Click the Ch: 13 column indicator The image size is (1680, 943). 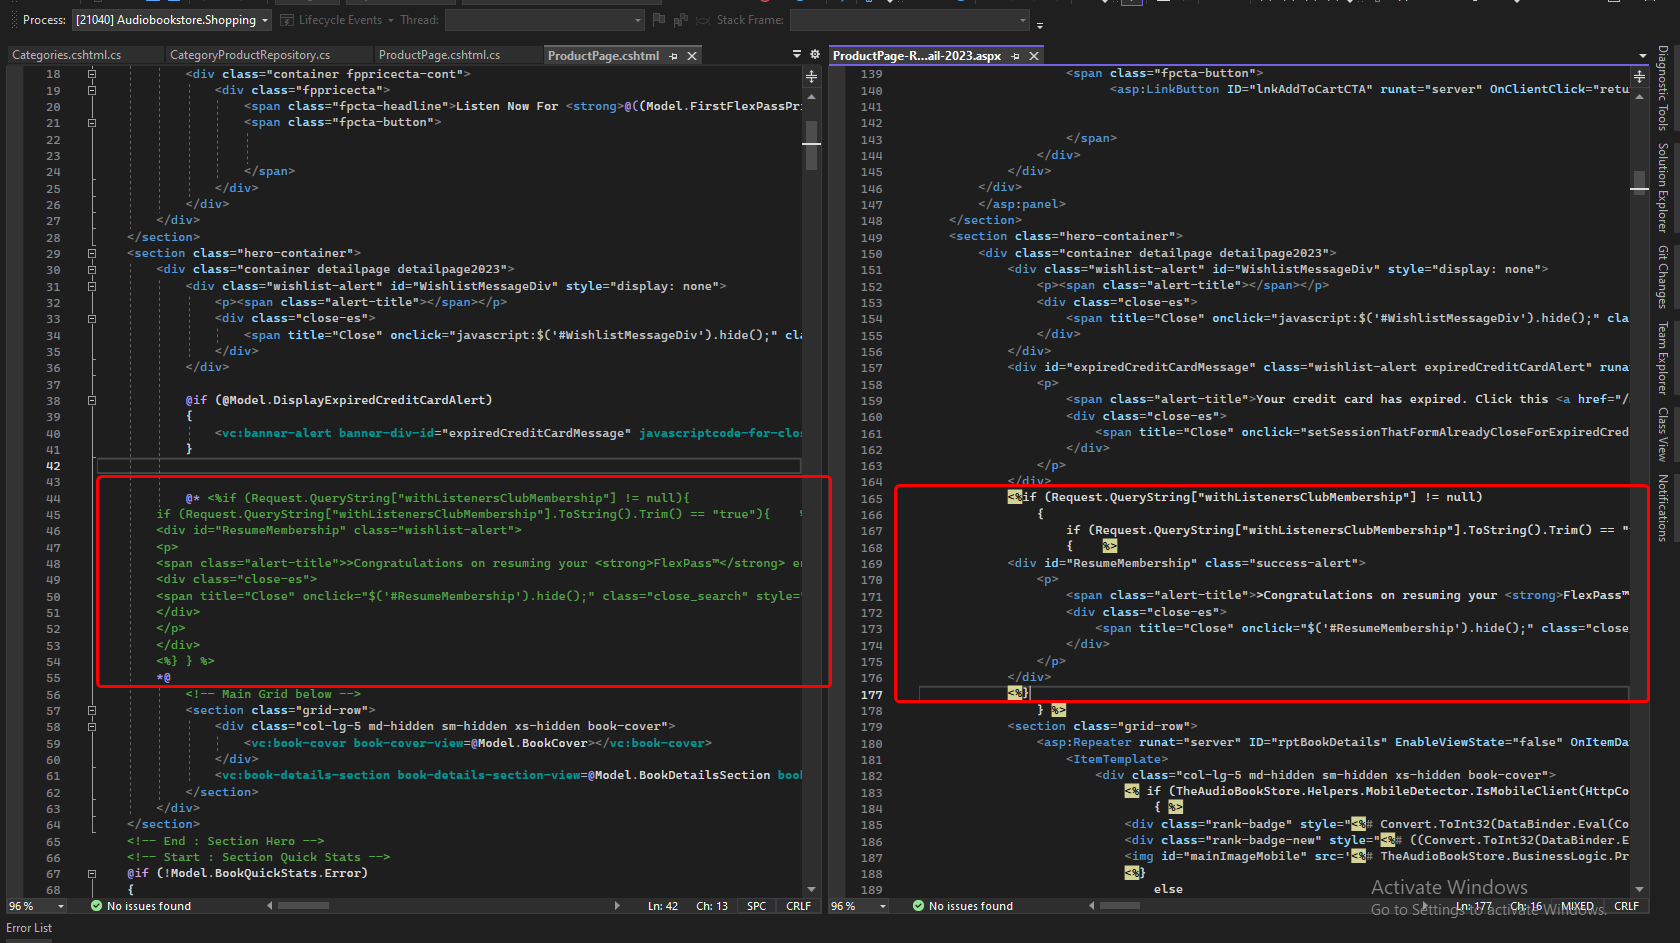(x=712, y=906)
